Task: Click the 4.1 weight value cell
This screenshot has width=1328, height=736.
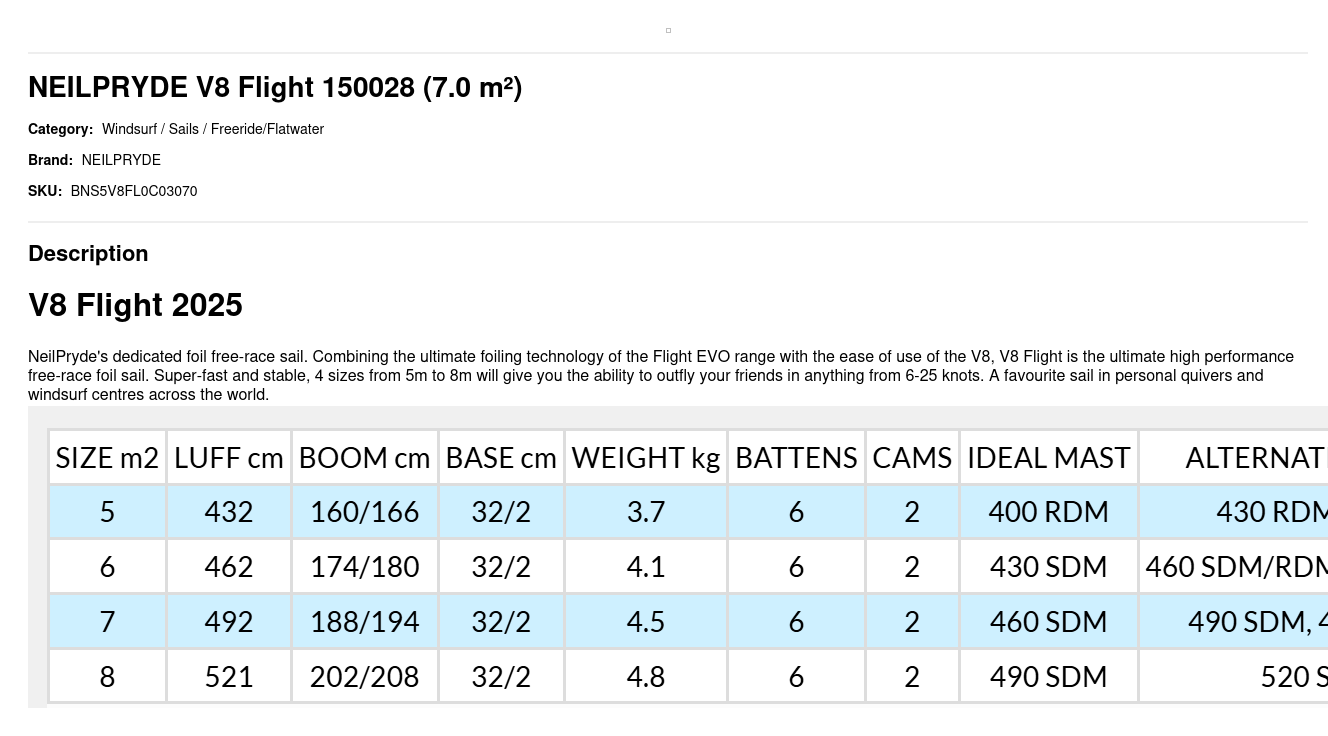Action: coord(646,567)
